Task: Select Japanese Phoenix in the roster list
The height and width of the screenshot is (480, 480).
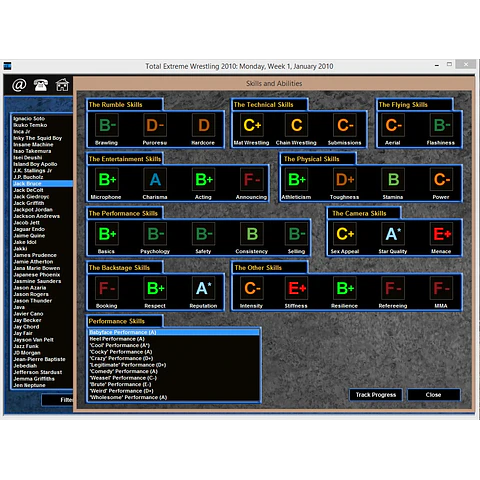Action: tap(42, 275)
